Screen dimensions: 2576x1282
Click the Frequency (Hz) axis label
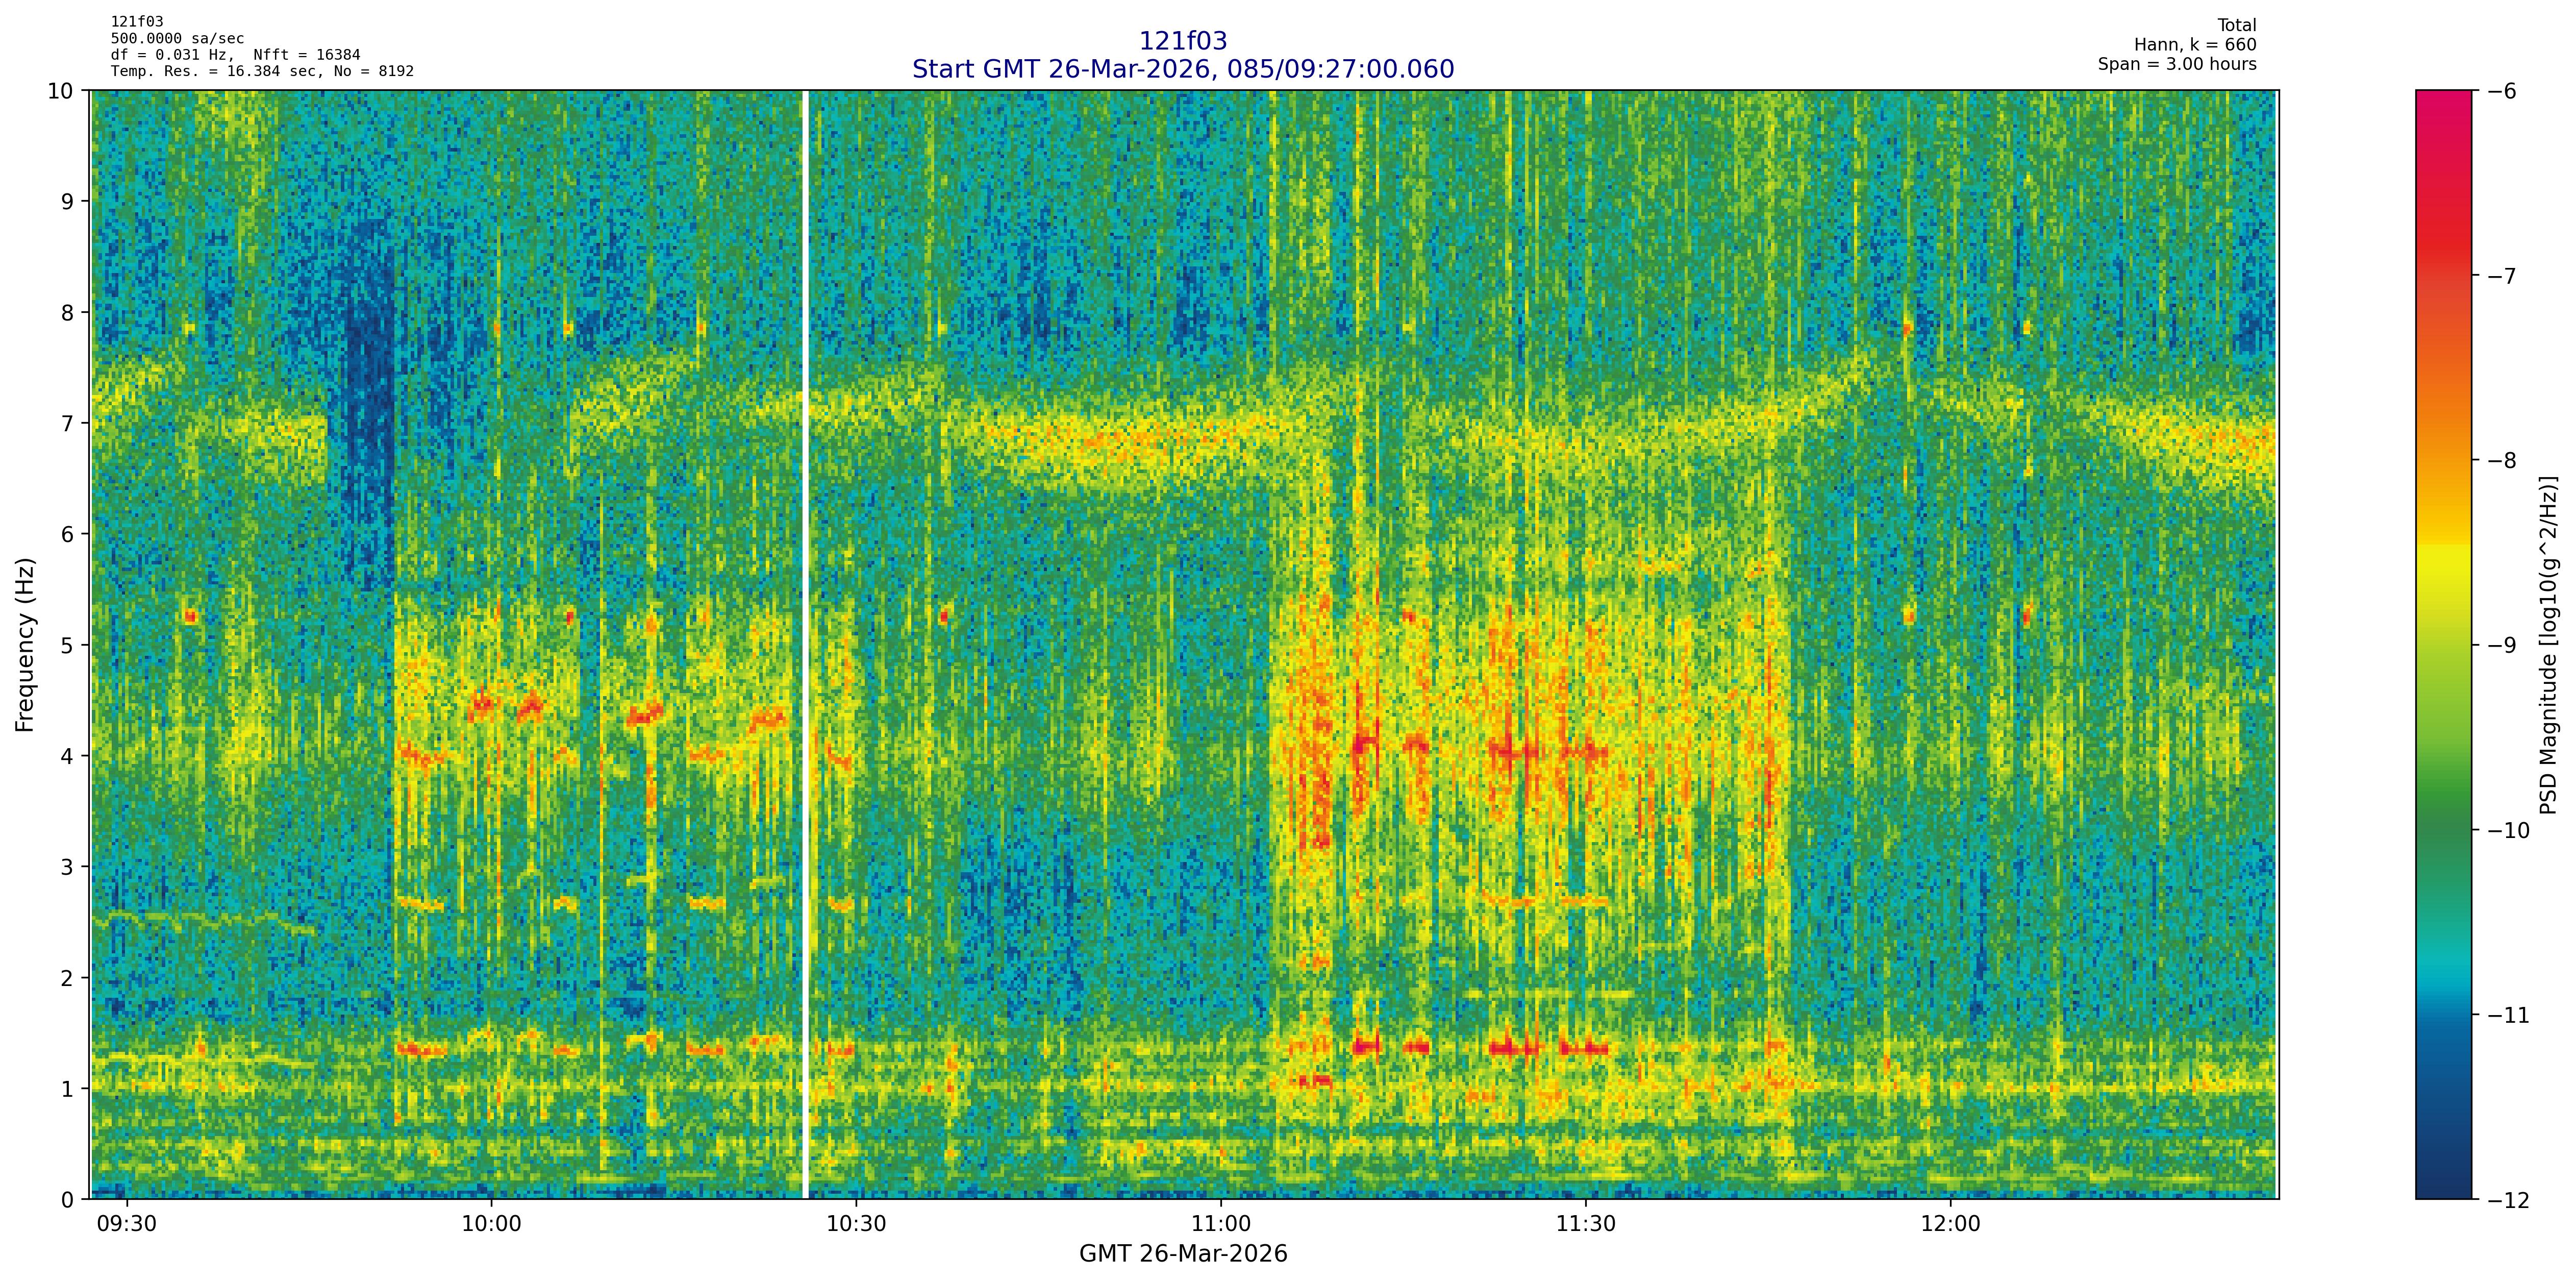26,645
